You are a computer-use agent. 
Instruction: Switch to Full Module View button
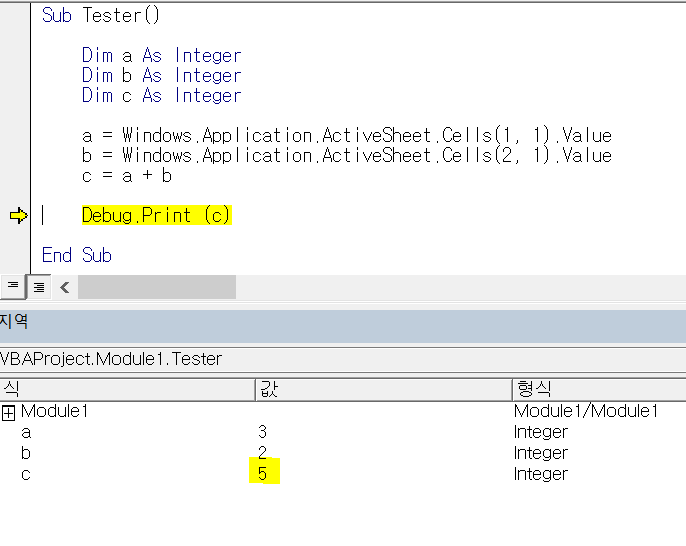[39, 287]
